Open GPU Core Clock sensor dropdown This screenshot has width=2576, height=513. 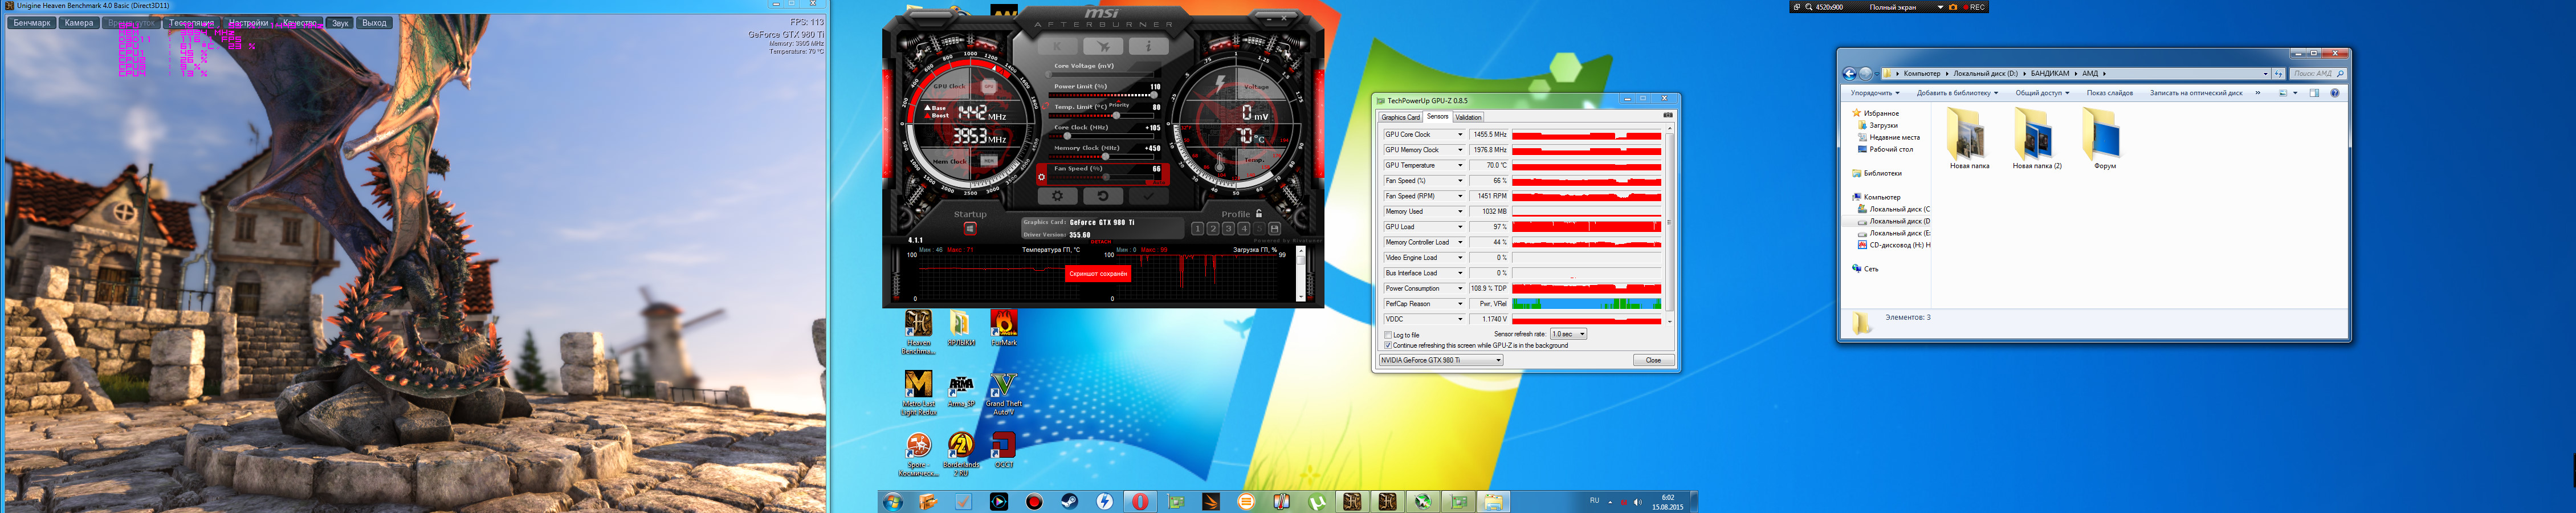click(x=1460, y=134)
